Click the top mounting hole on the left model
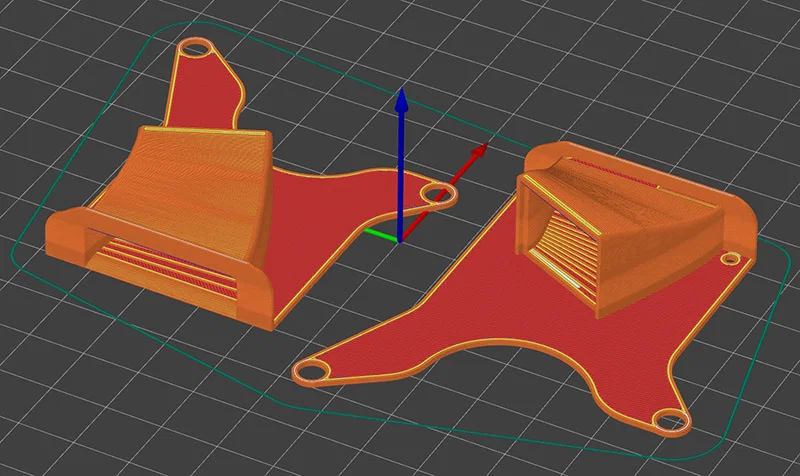 (196, 48)
